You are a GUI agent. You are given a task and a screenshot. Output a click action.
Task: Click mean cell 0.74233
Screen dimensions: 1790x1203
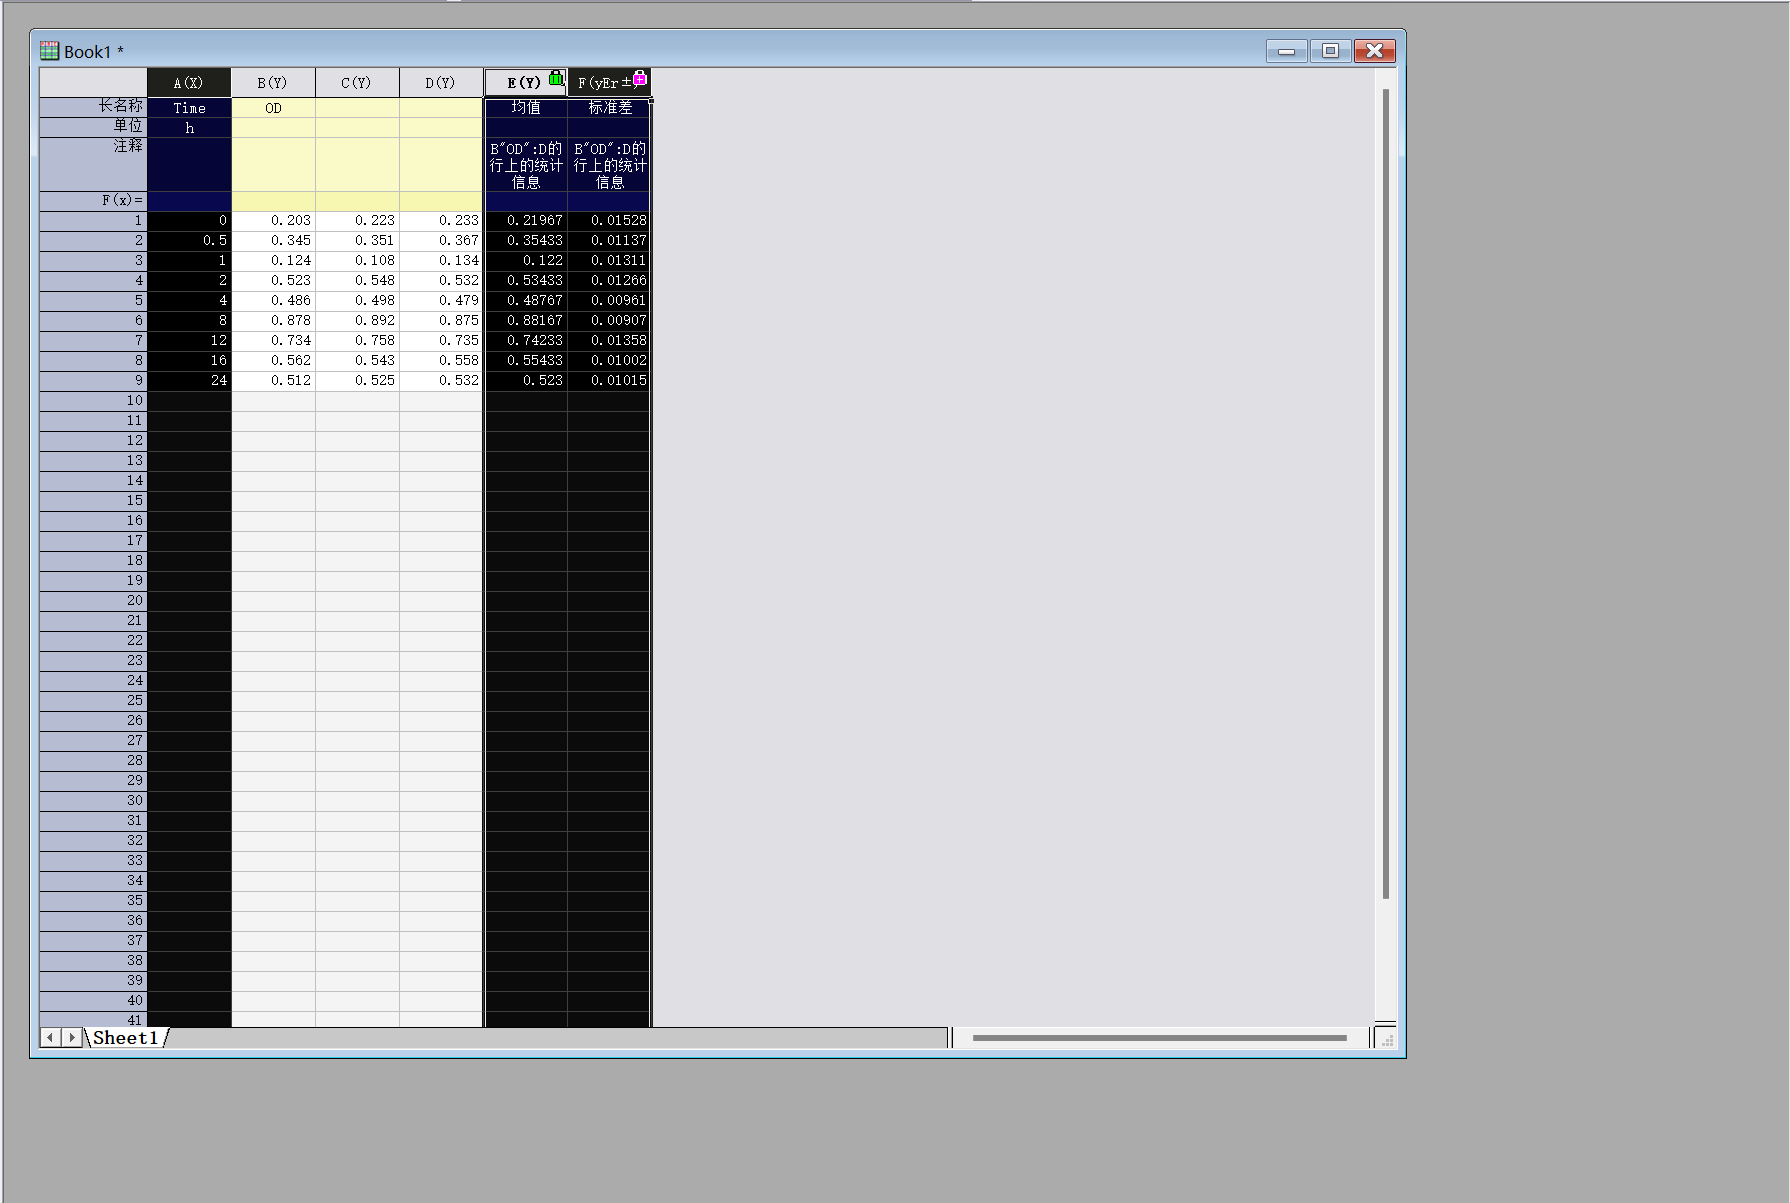point(526,341)
